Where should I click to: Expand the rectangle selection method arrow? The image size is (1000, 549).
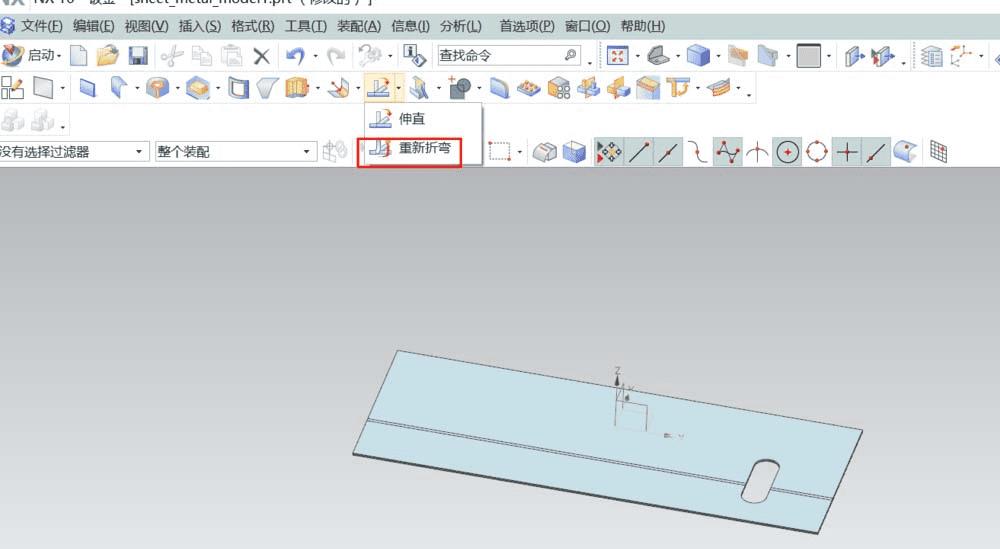pyautogui.click(x=519, y=152)
